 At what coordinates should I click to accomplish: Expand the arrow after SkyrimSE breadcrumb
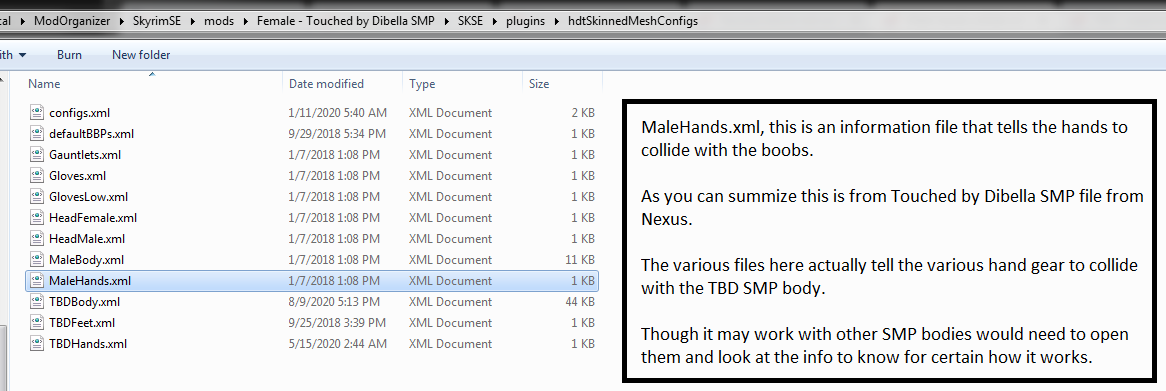[193, 22]
